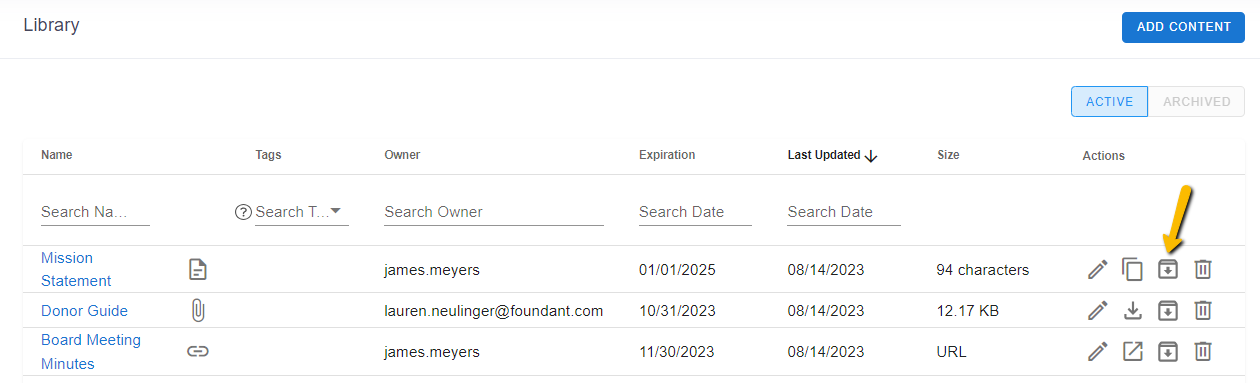Download the Donor Guide file

coord(1132,311)
